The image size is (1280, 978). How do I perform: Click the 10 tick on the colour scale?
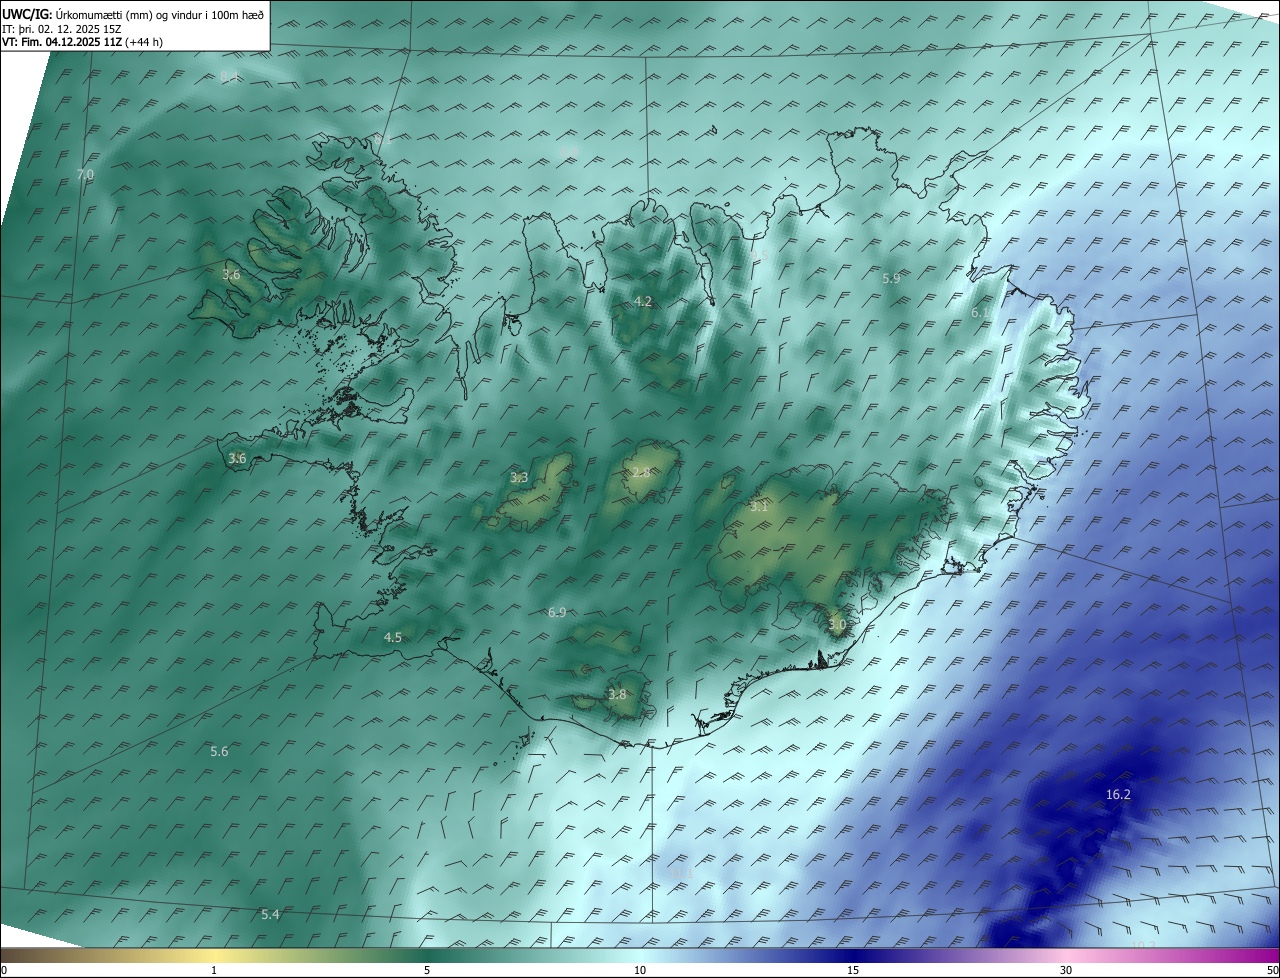click(x=640, y=971)
